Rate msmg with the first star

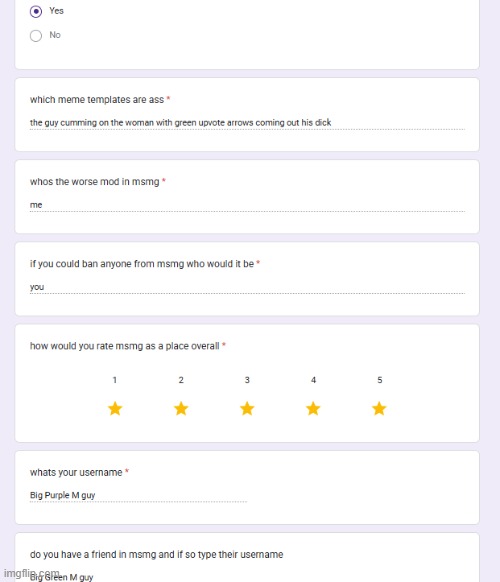(115, 409)
